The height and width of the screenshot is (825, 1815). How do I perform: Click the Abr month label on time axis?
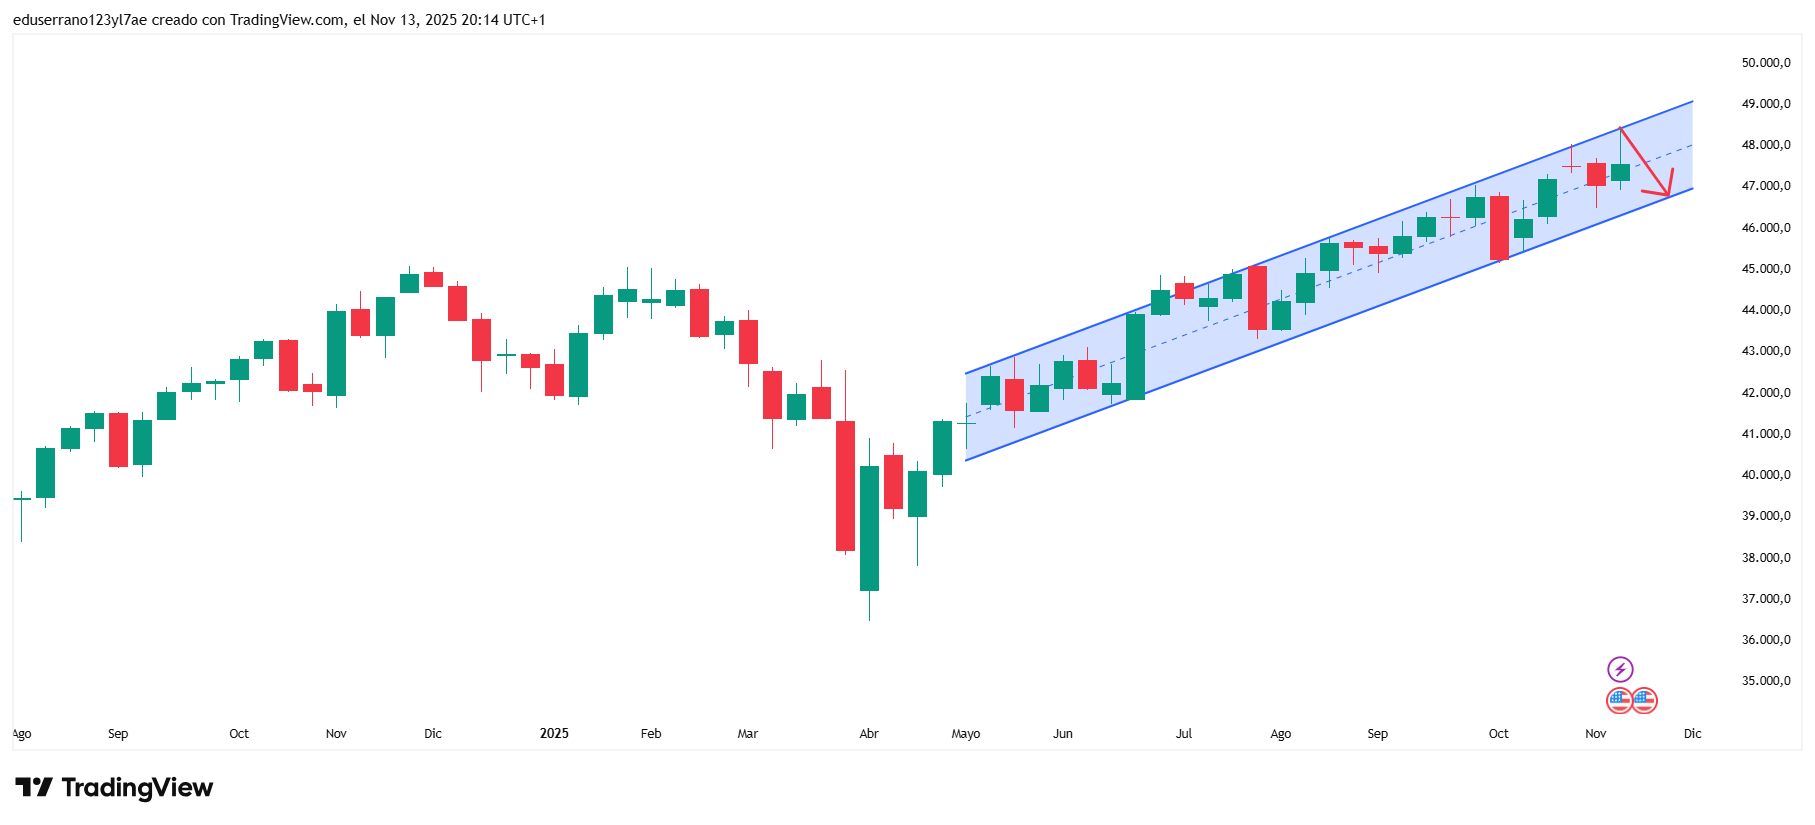click(868, 734)
